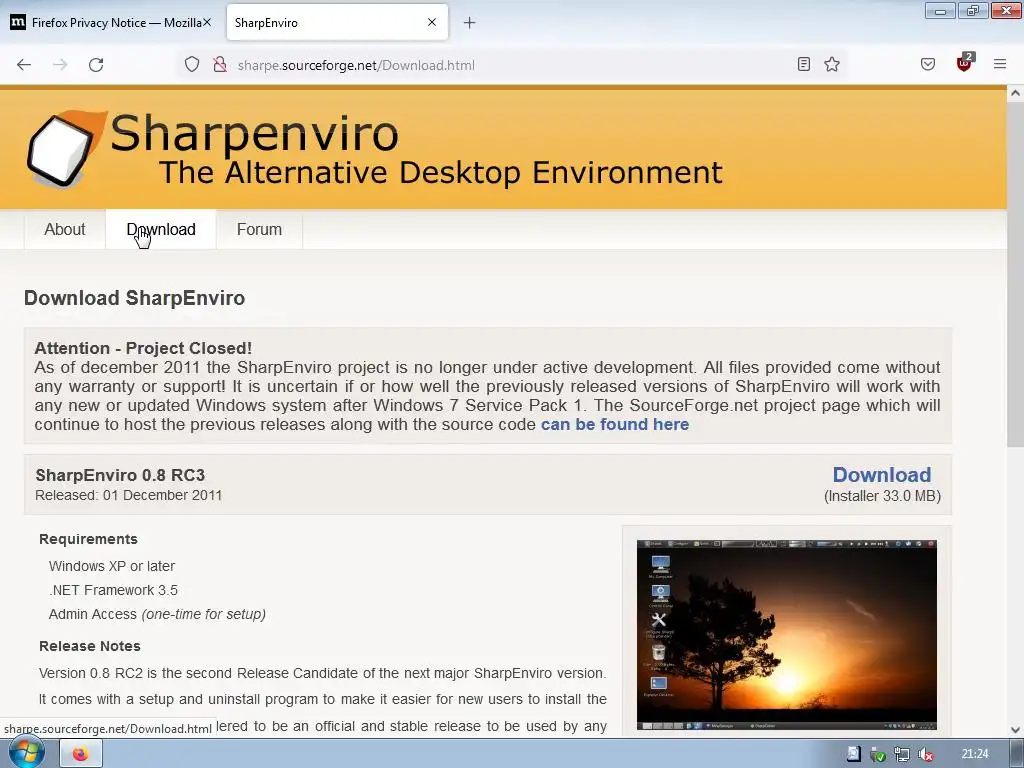The height and width of the screenshot is (768, 1024).
Task: Open the Firefox hamburger menu
Action: [x=1000, y=64]
